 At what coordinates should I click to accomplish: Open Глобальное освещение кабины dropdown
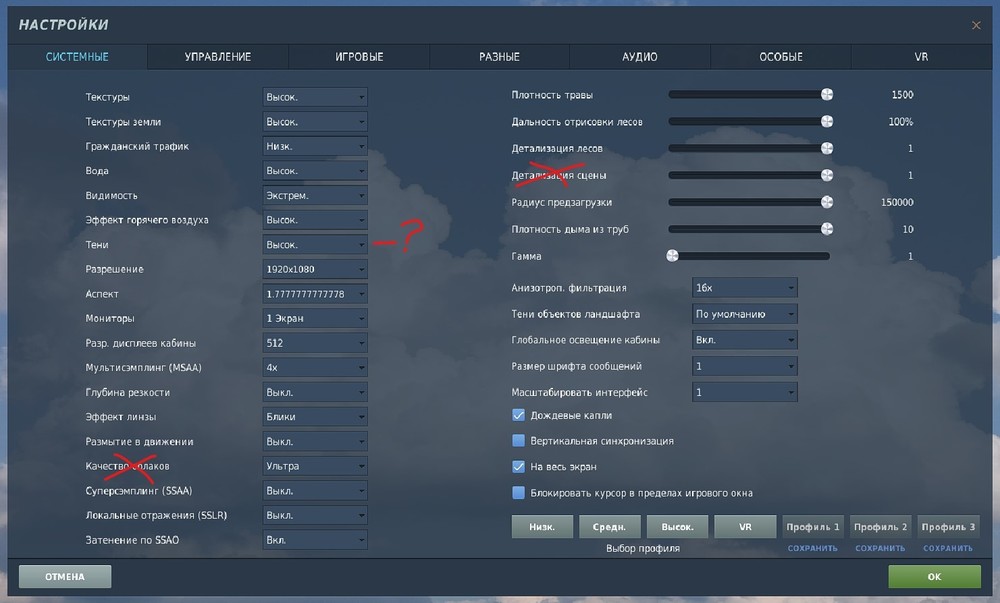(x=744, y=340)
